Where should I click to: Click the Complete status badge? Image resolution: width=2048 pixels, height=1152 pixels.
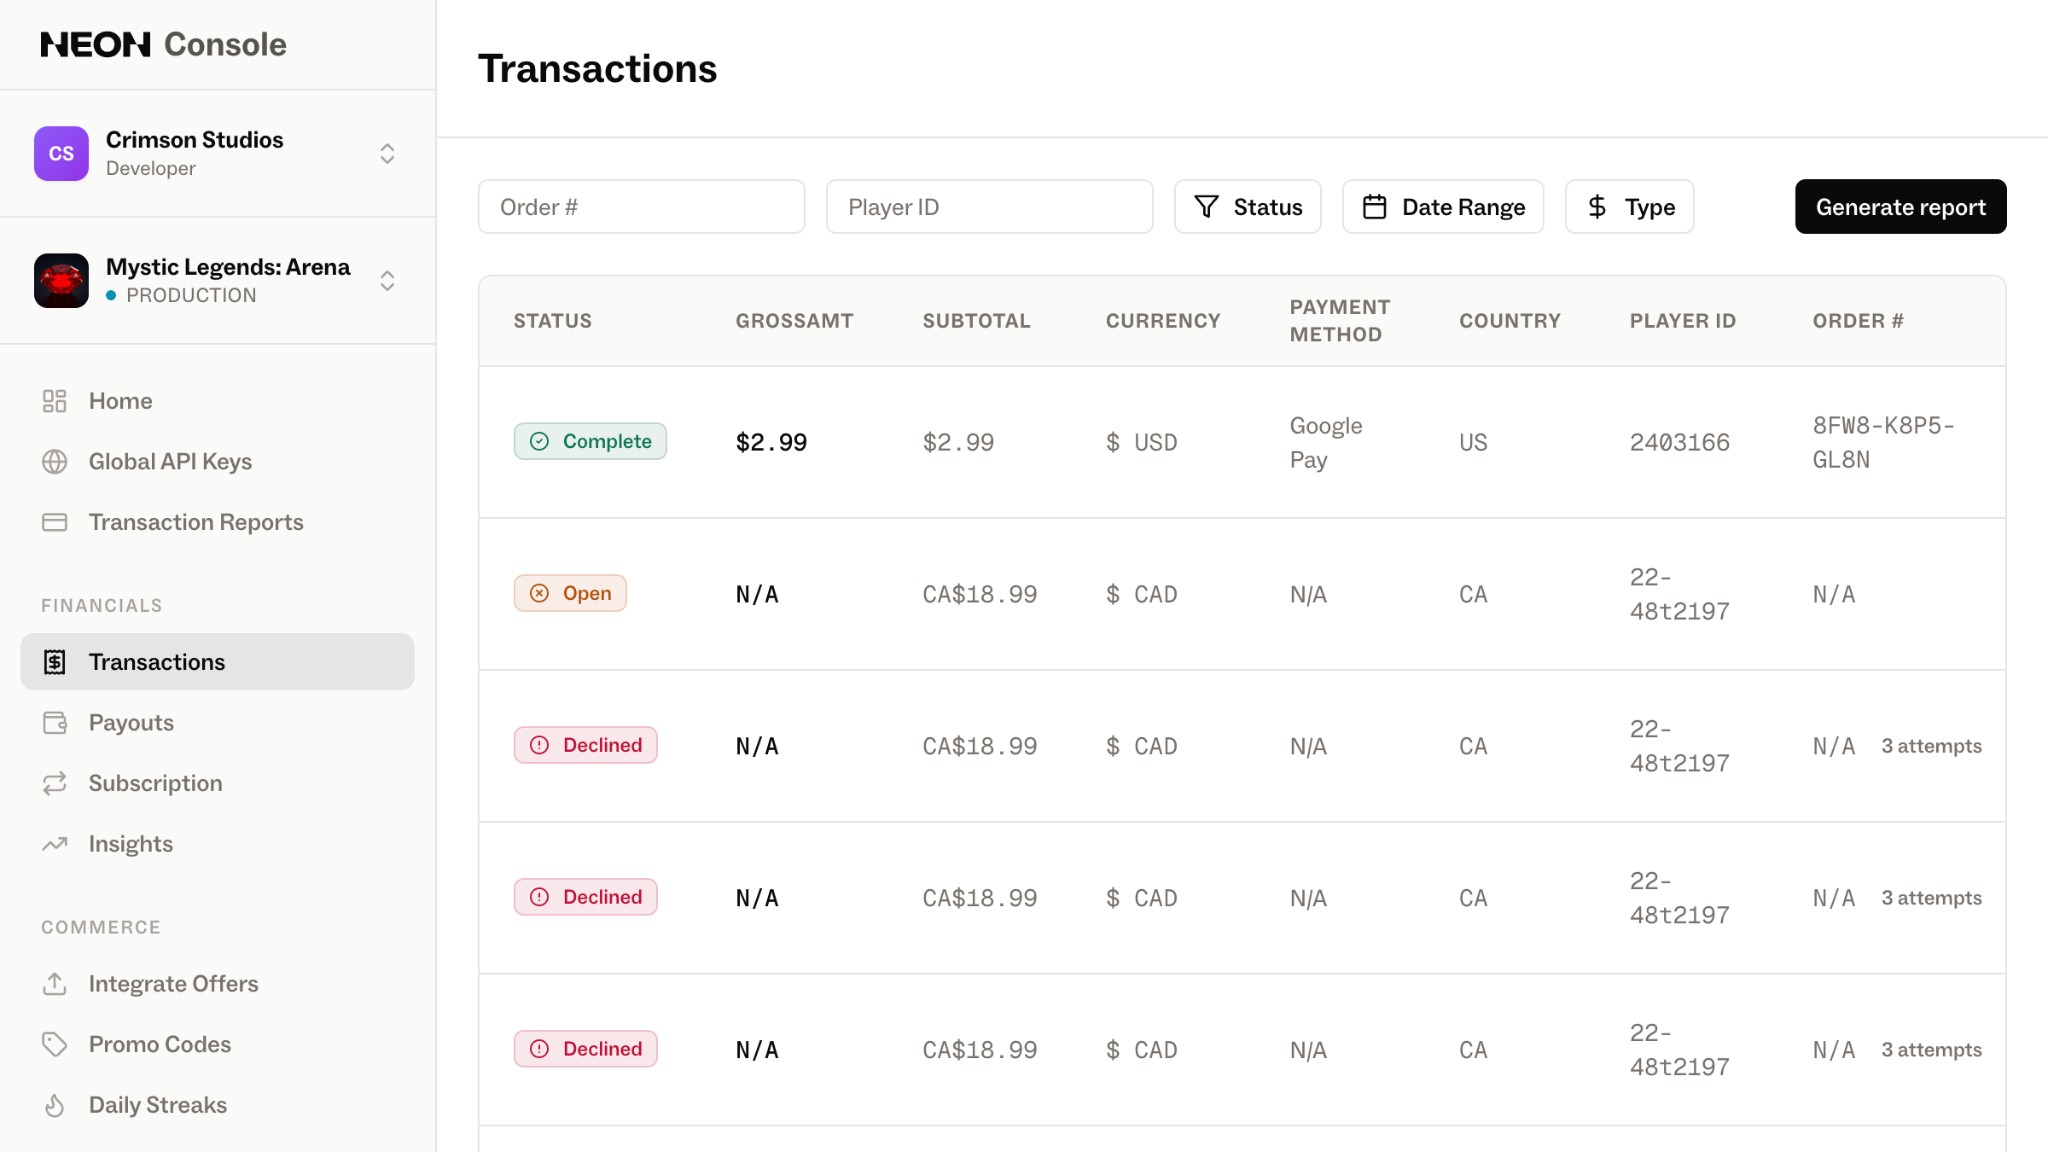590,441
